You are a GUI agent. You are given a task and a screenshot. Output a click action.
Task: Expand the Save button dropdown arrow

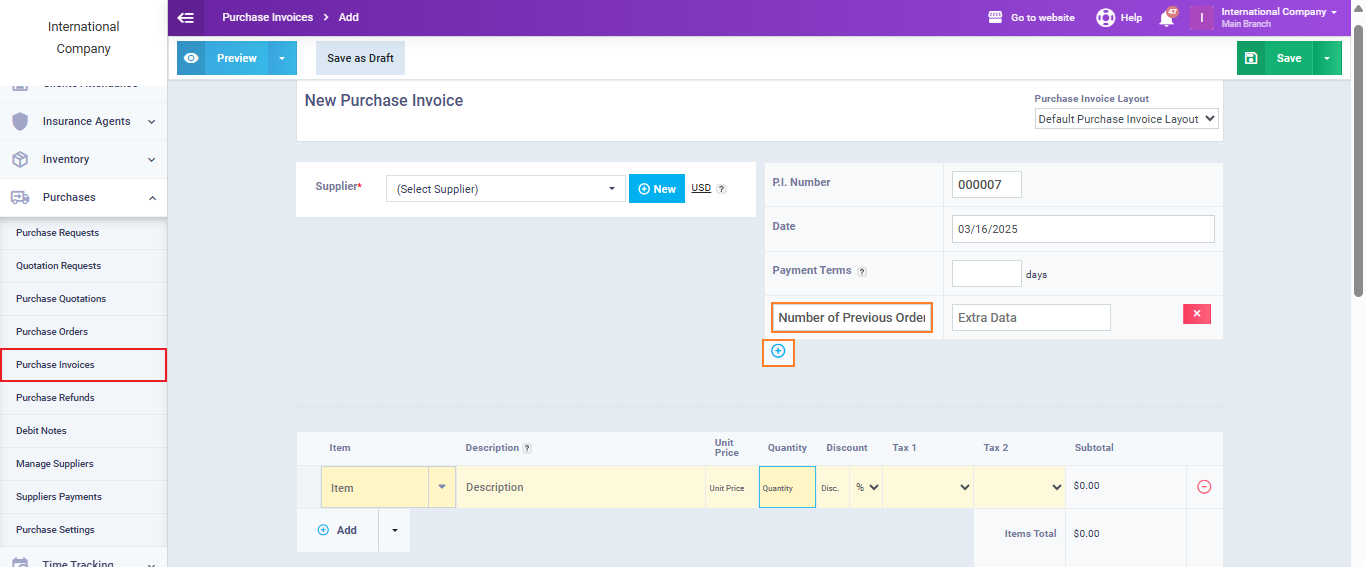[1326, 58]
